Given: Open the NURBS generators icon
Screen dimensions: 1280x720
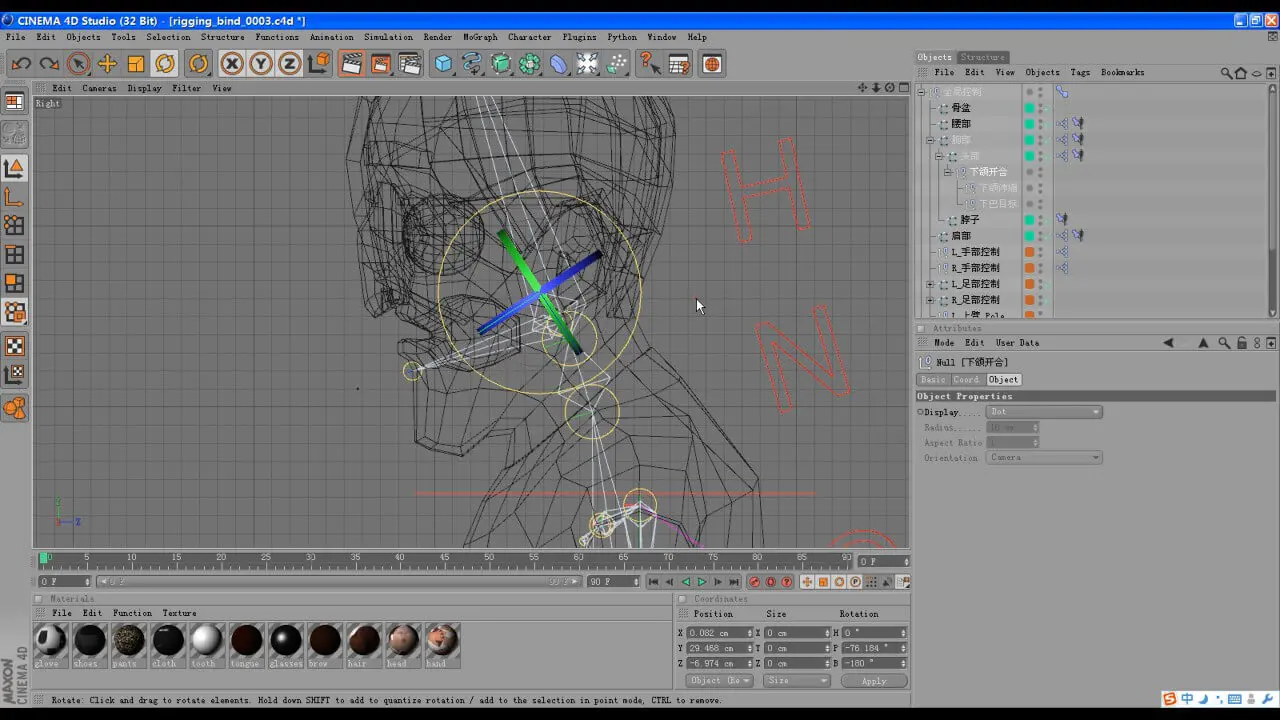Looking at the screenshot, I should coord(501,64).
